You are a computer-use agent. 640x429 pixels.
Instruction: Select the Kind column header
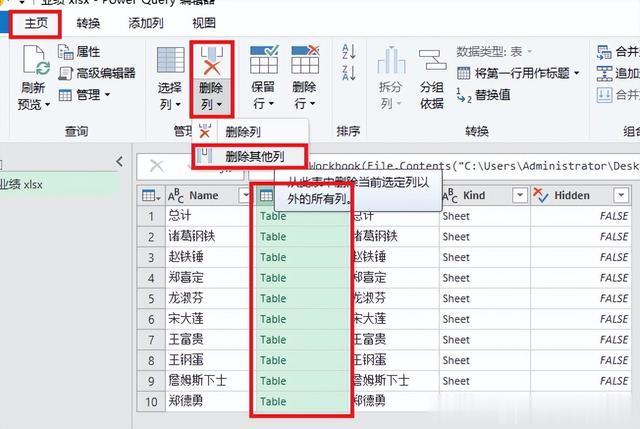(x=473, y=196)
